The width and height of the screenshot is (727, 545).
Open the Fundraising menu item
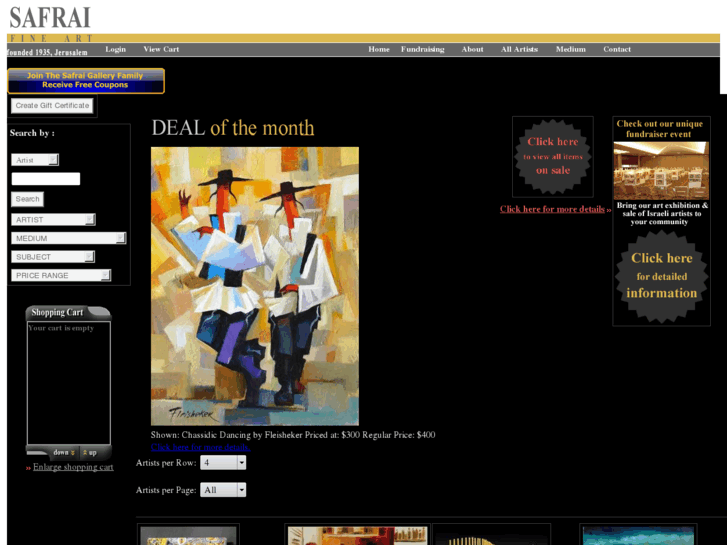422,49
